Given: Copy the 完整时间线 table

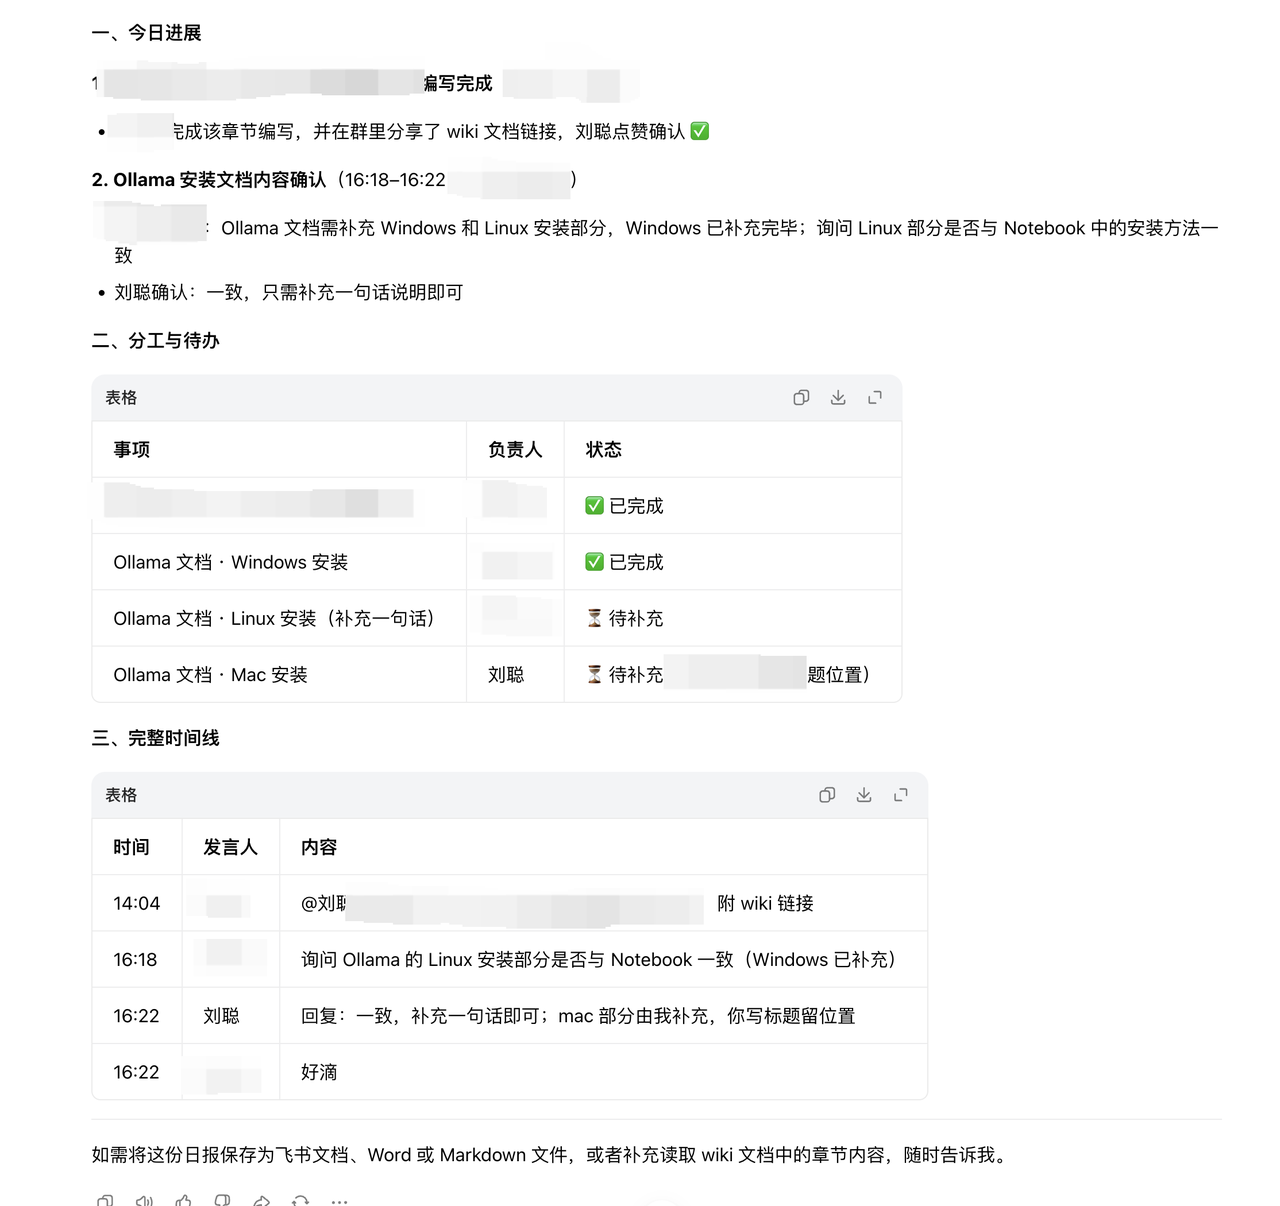Looking at the screenshot, I should pos(827,795).
